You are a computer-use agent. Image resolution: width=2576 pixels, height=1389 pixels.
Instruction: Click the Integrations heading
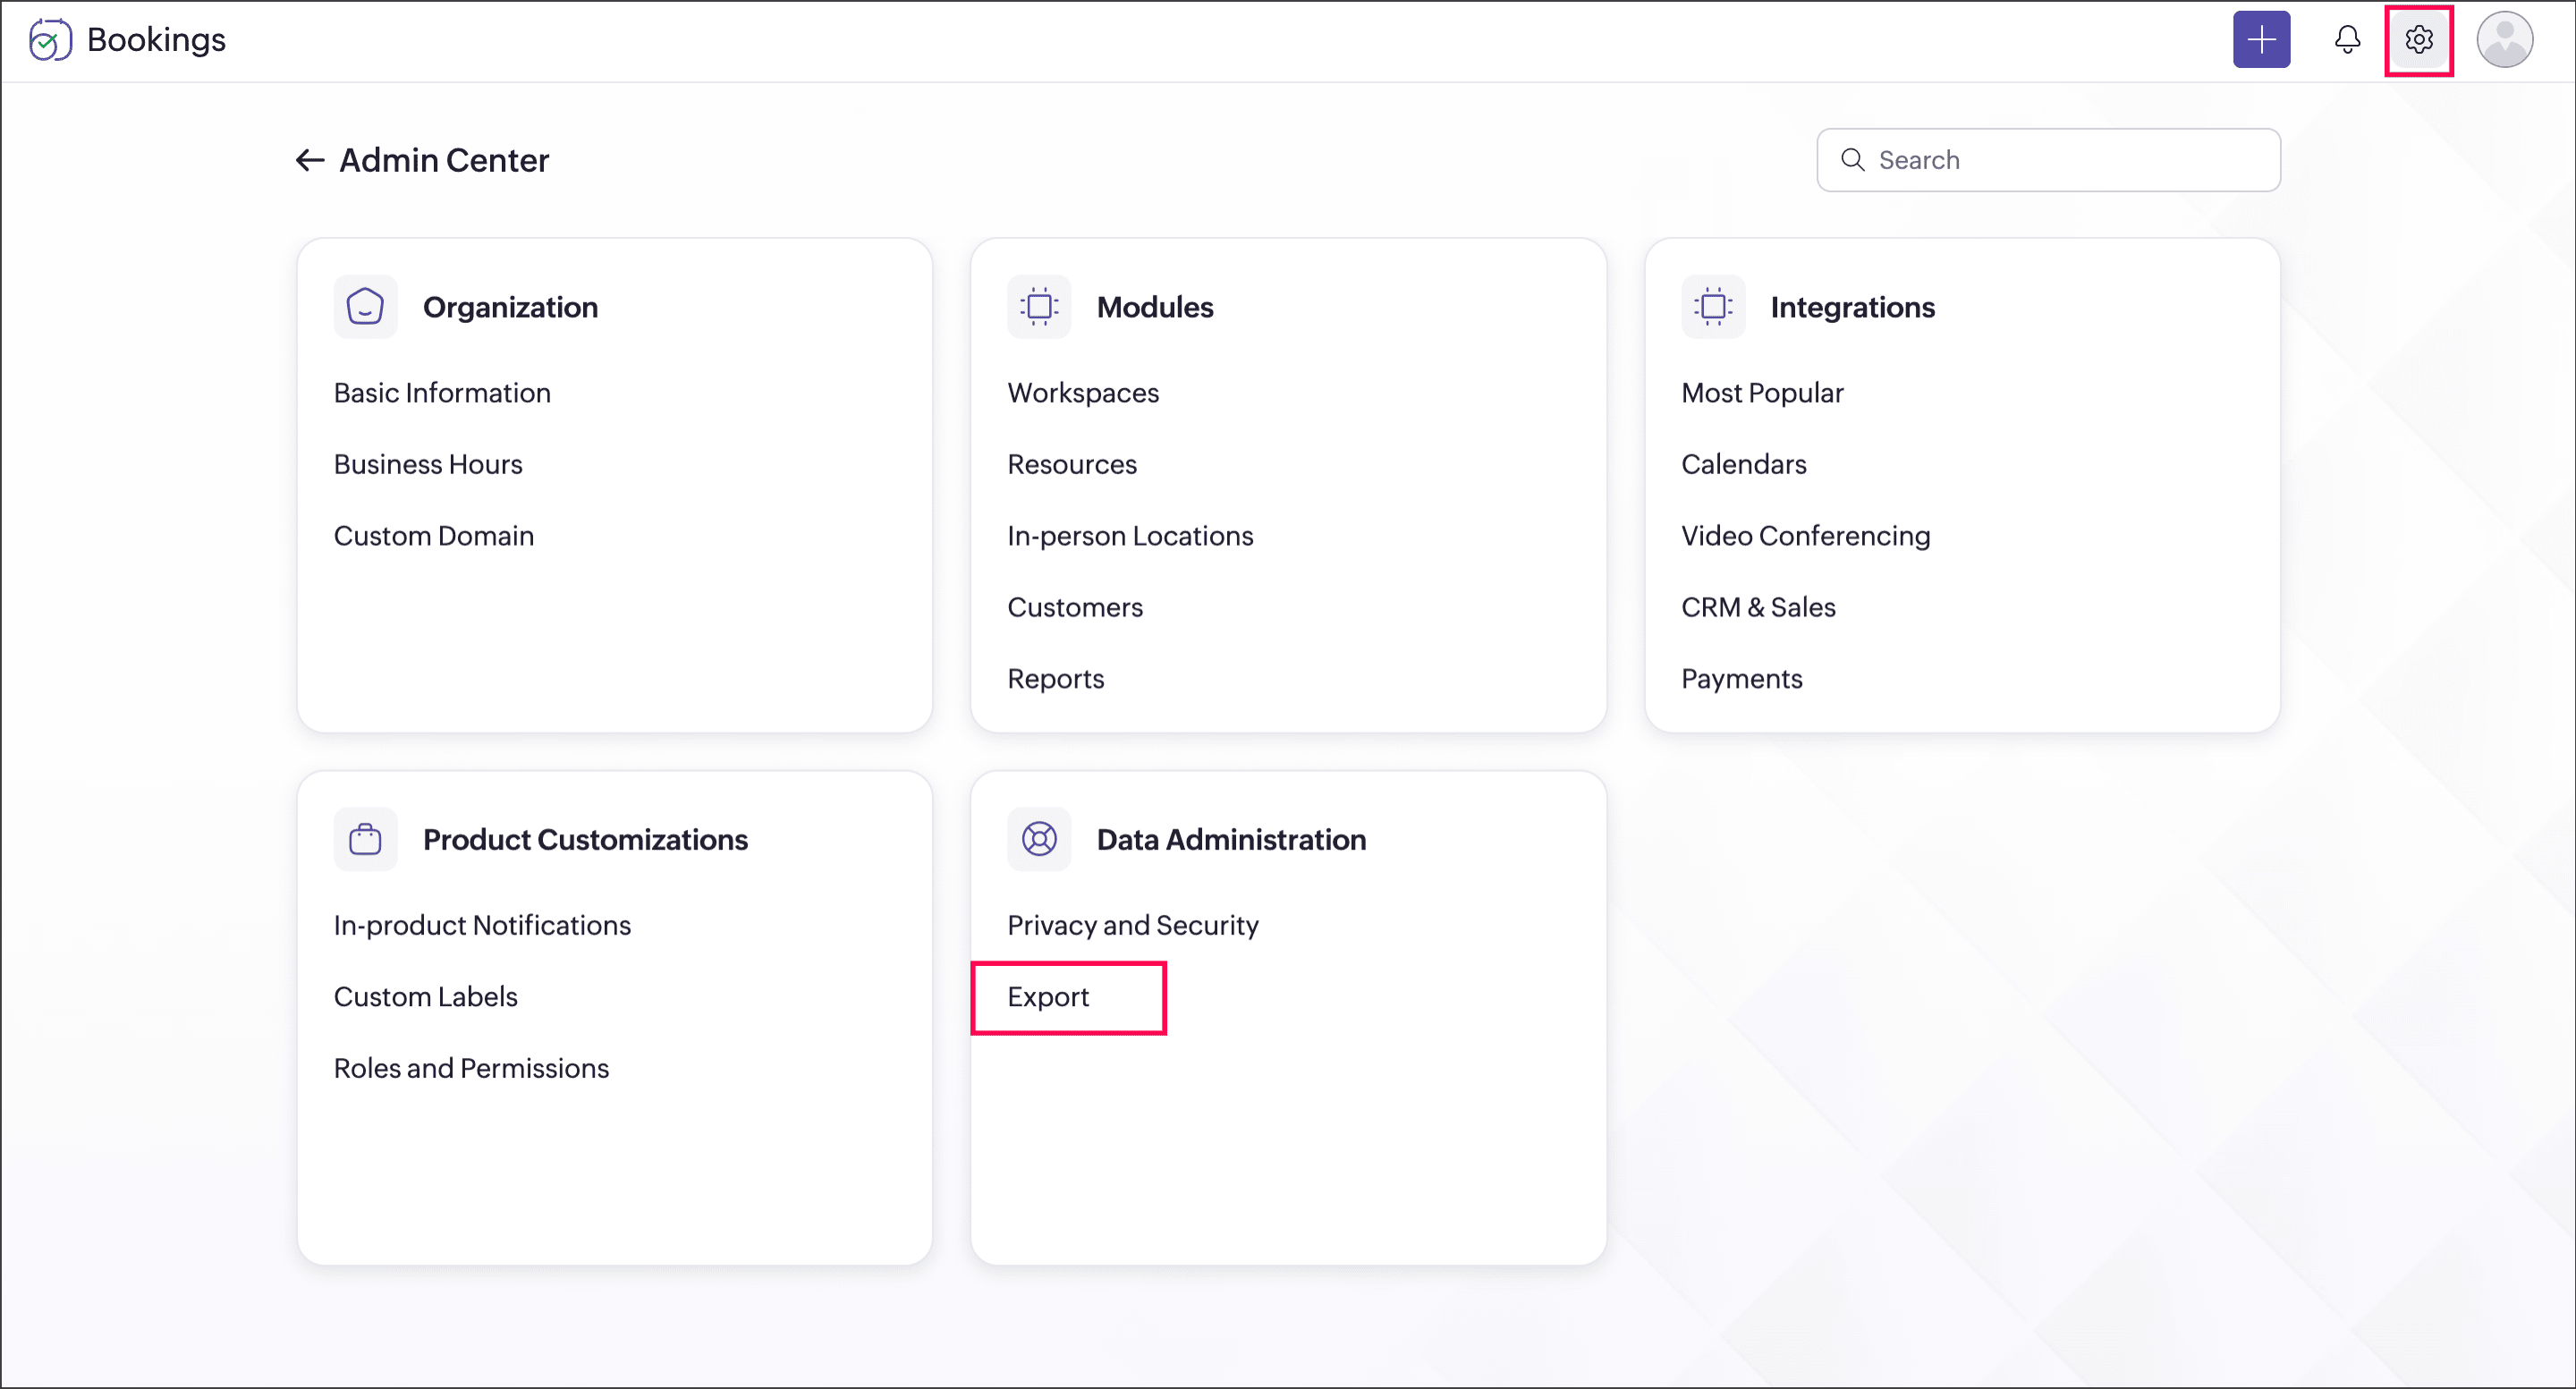coord(1852,307)
